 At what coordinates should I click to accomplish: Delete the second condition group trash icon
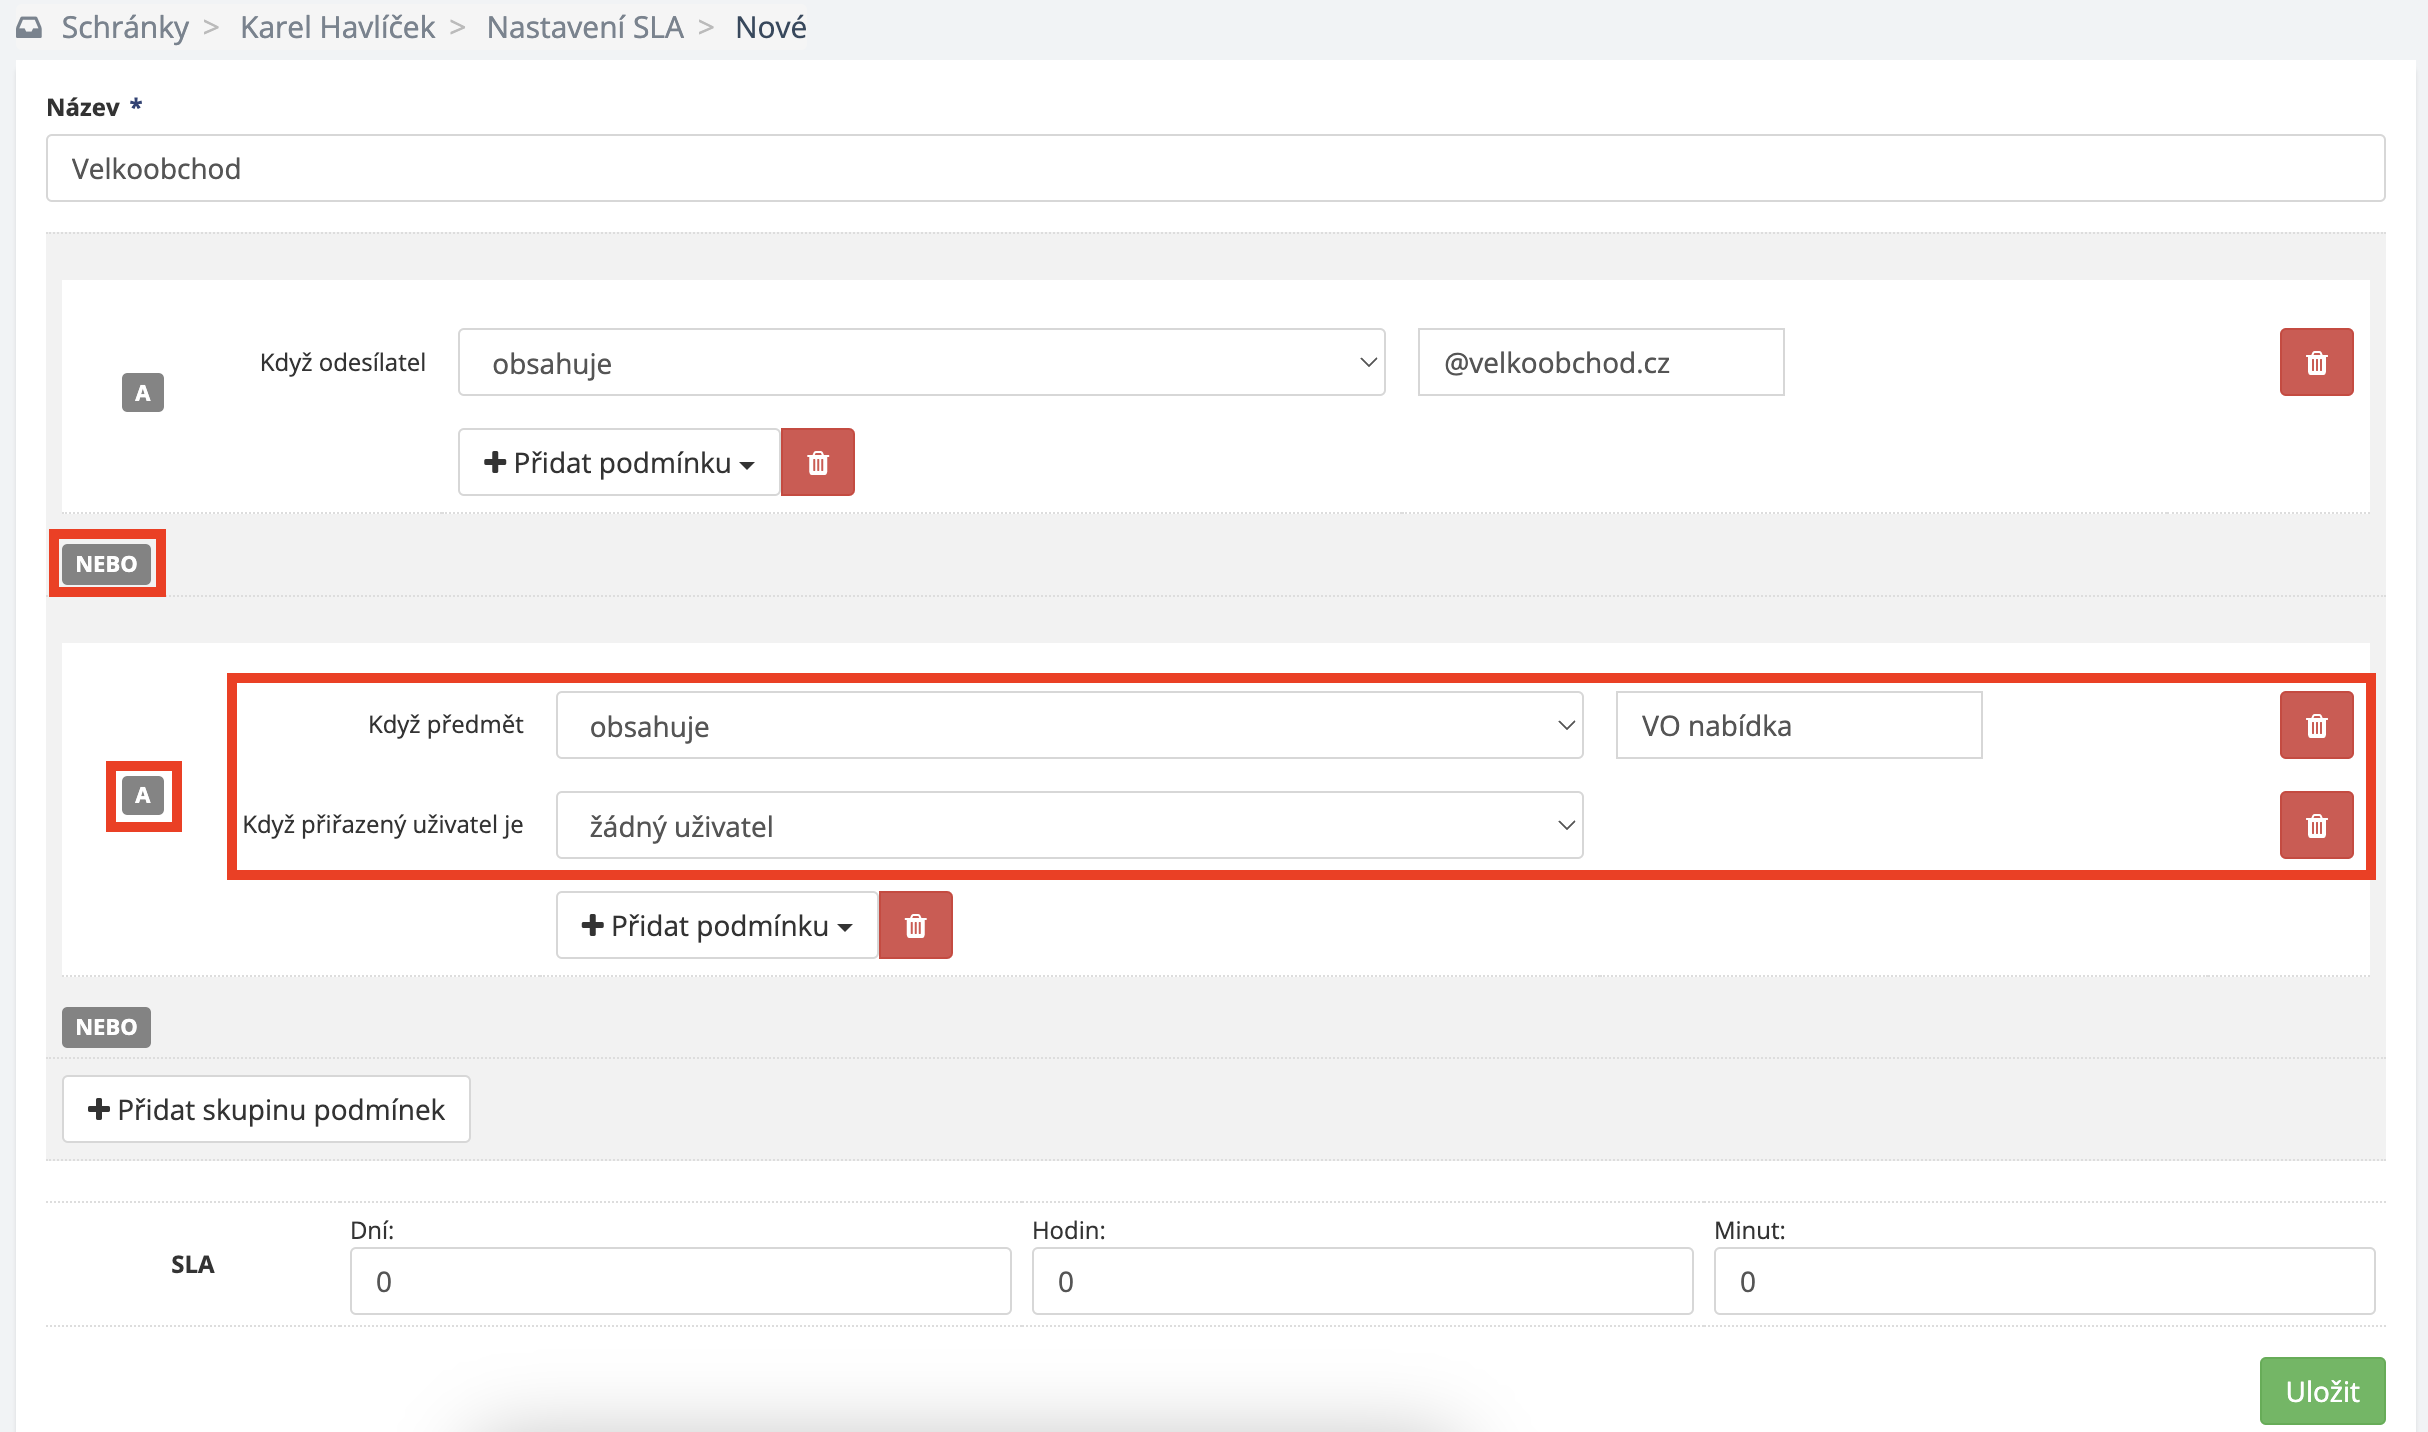click(915, 925)
